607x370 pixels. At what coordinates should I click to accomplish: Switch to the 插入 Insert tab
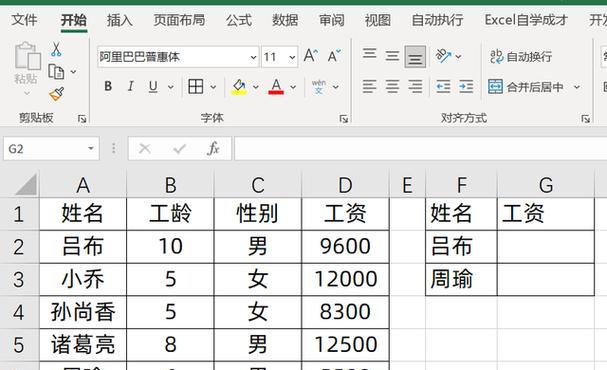pyautogui.click(x=120, y=20)
